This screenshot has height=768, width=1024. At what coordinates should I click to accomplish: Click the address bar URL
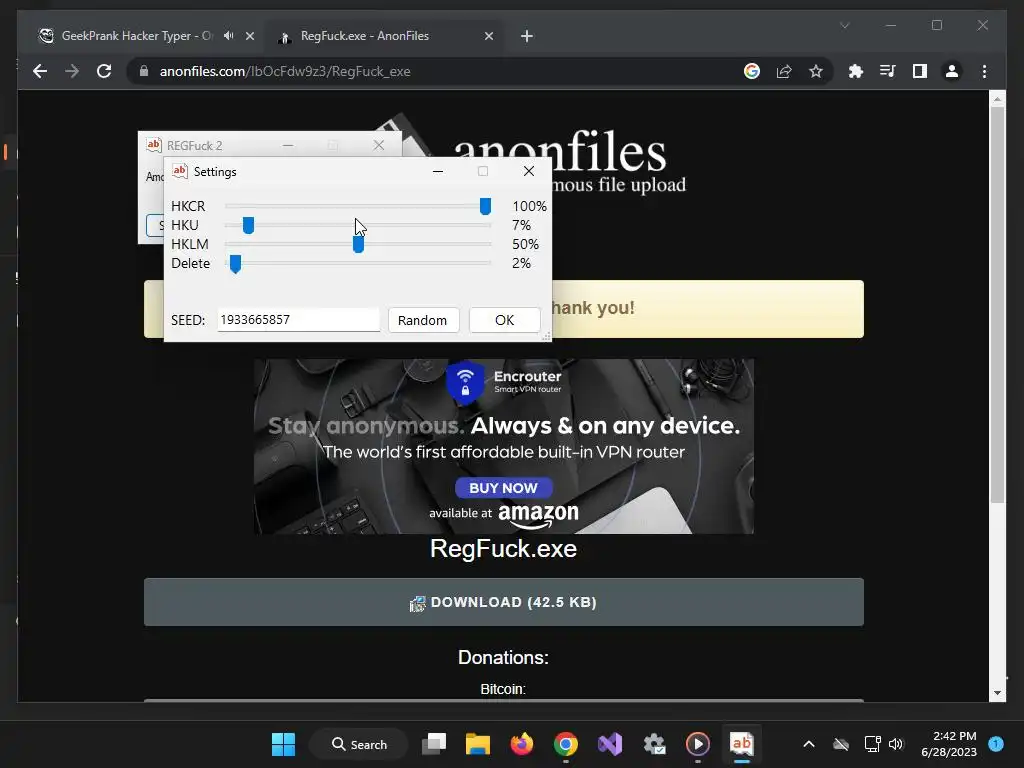pyautogui.click(x=285, y=71)
